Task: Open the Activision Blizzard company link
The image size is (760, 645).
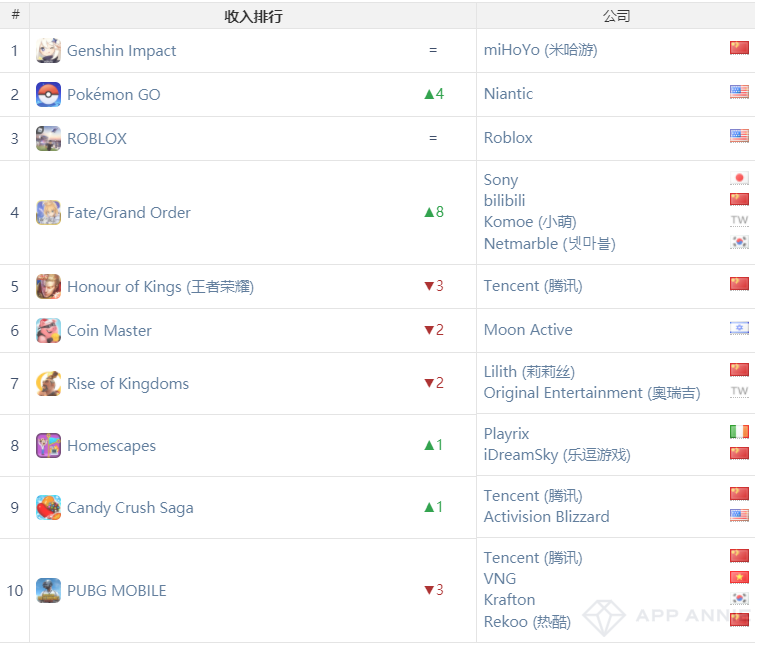Action: click(x=546, y=517)
